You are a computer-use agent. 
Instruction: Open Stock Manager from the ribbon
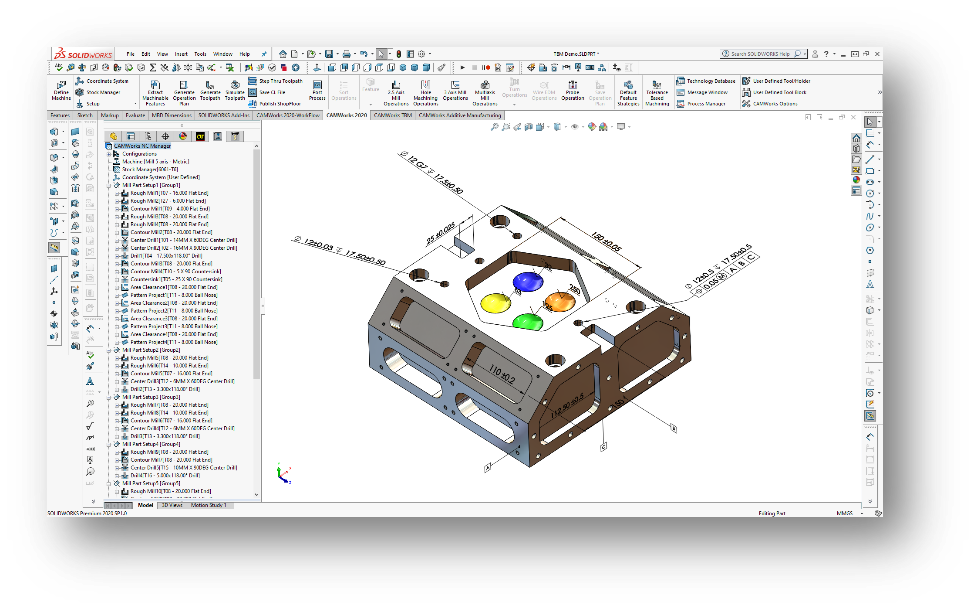point(98,92)
